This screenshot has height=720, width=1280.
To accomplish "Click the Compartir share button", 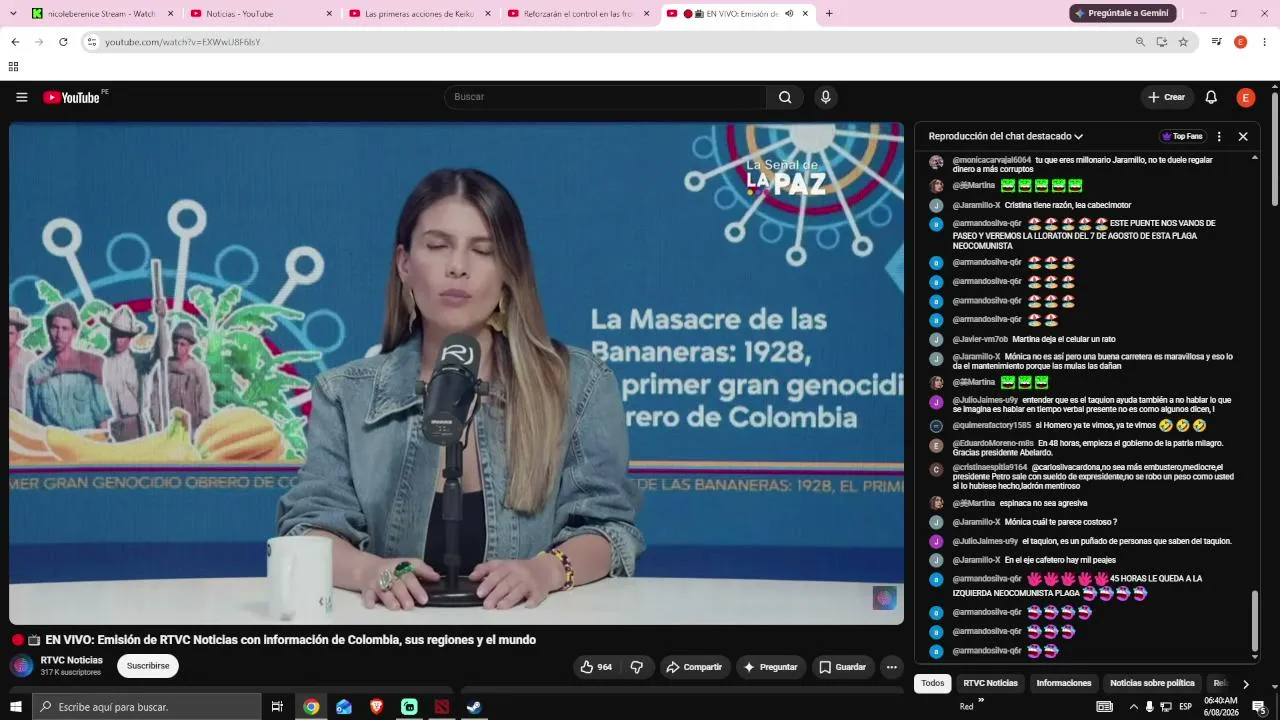I will [x=694, y=667].
